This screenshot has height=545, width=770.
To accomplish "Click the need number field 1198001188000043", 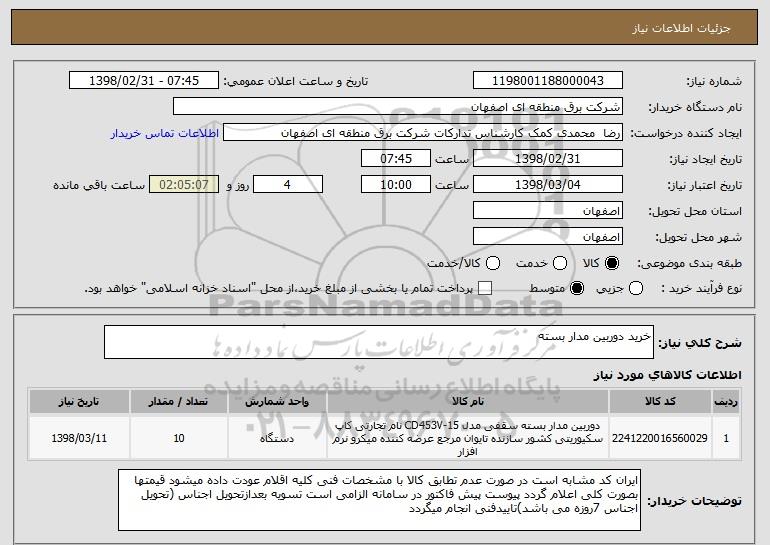I will click(x=548, y=81).
